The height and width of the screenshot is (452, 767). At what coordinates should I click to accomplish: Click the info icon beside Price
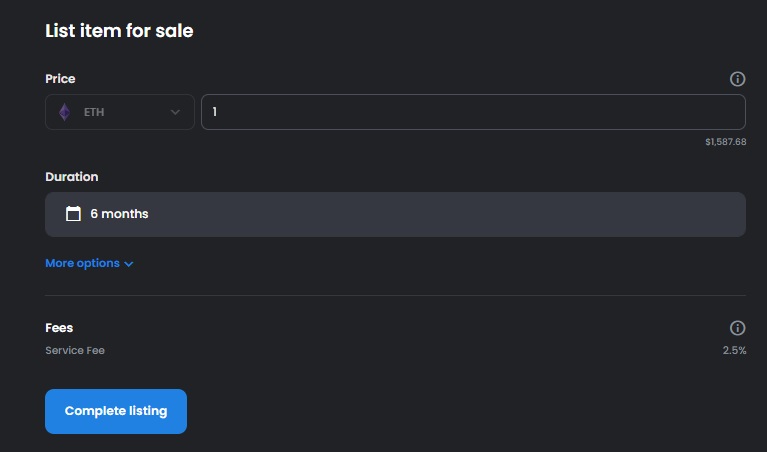(x=737, y=79)
